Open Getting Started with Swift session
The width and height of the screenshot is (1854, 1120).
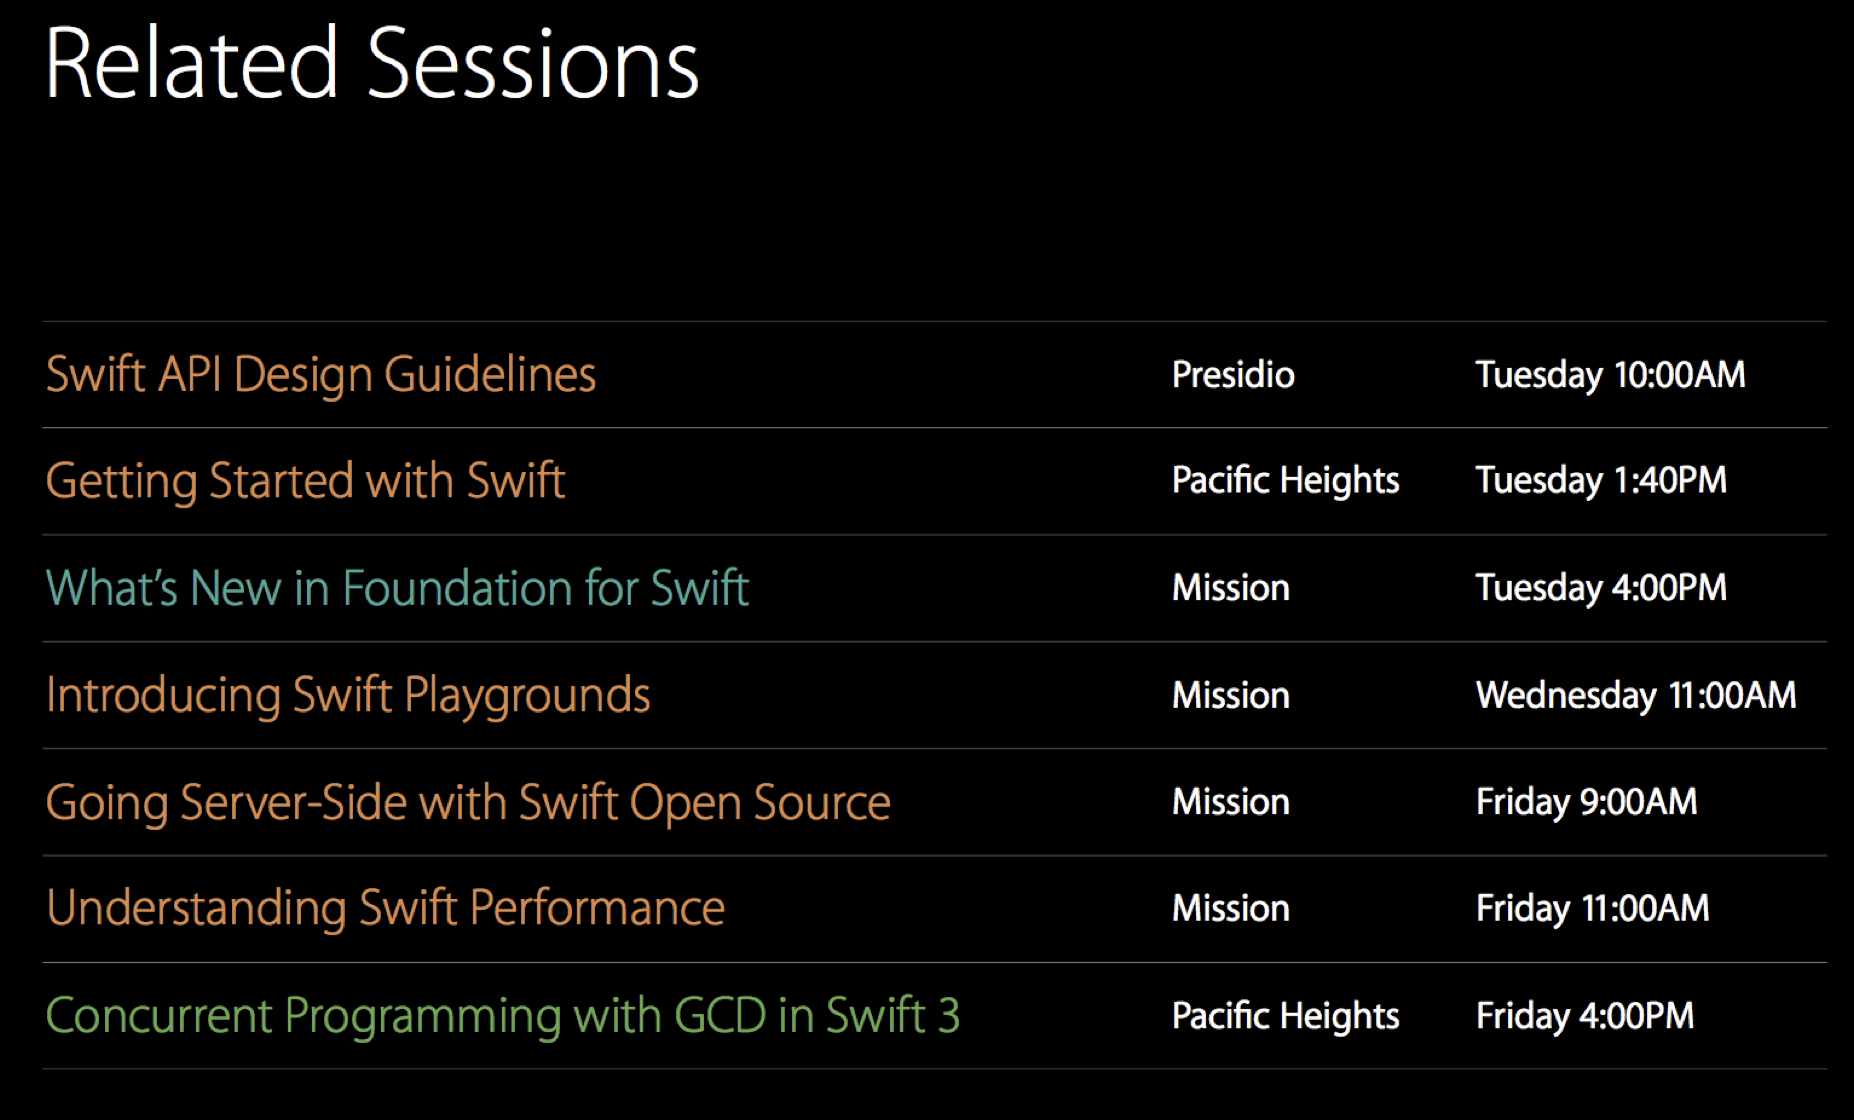(x=306, y=482)
